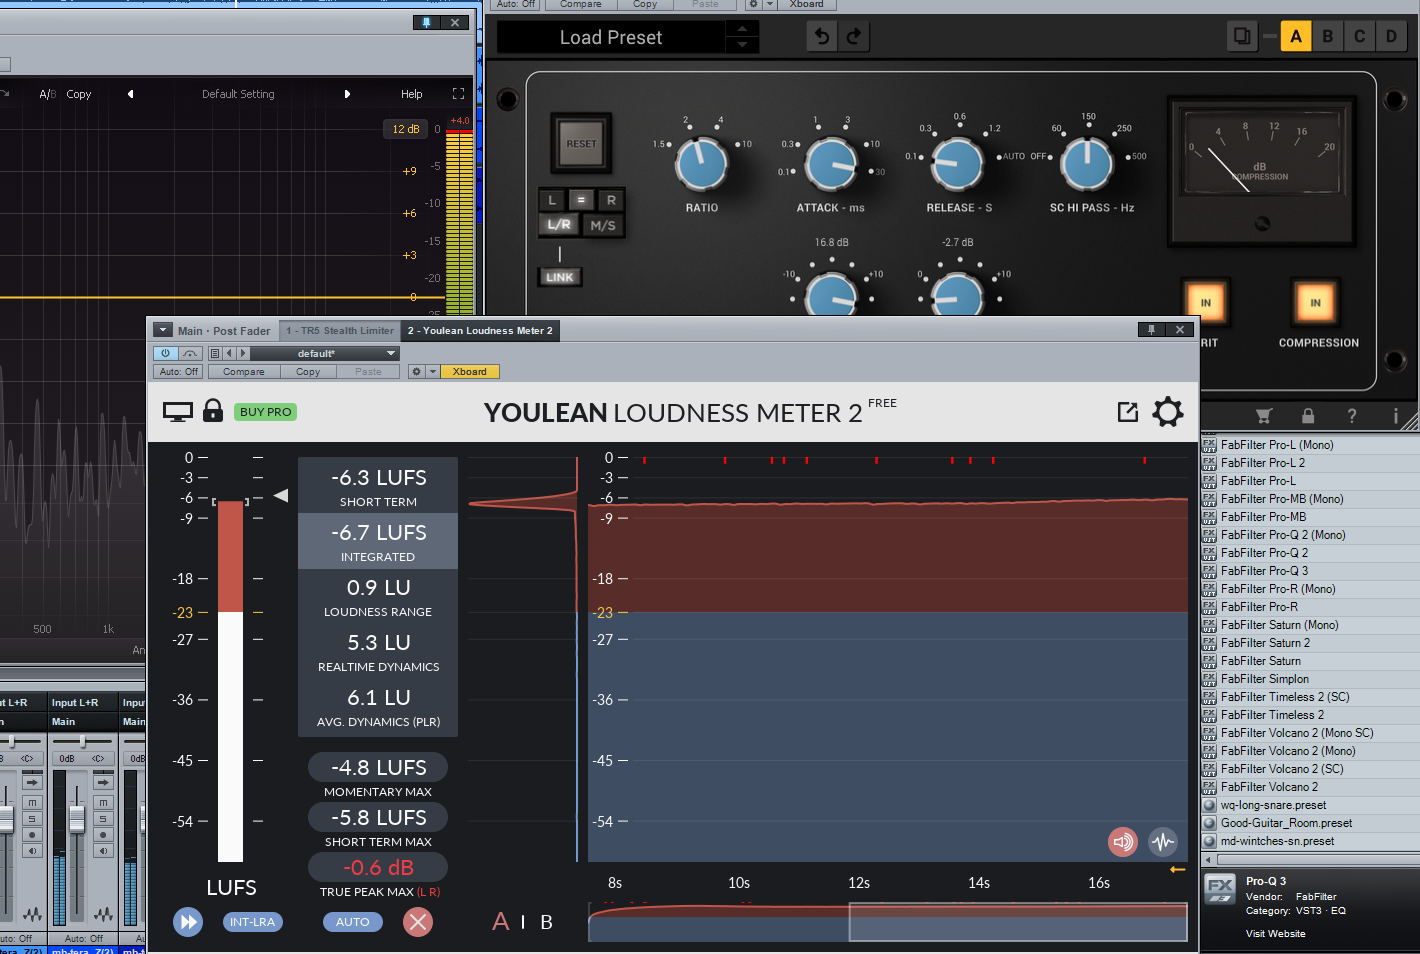Go to next preset arrow in Youlean toolbar
This screenshot has height=954, width=1420.
coord(242,353)
